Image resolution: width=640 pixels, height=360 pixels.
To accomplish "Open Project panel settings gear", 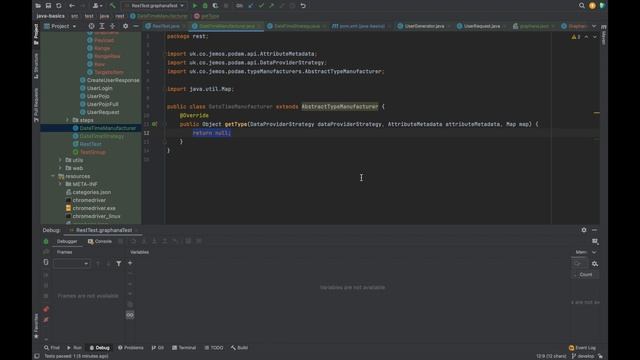I will (x=125, y=26).
